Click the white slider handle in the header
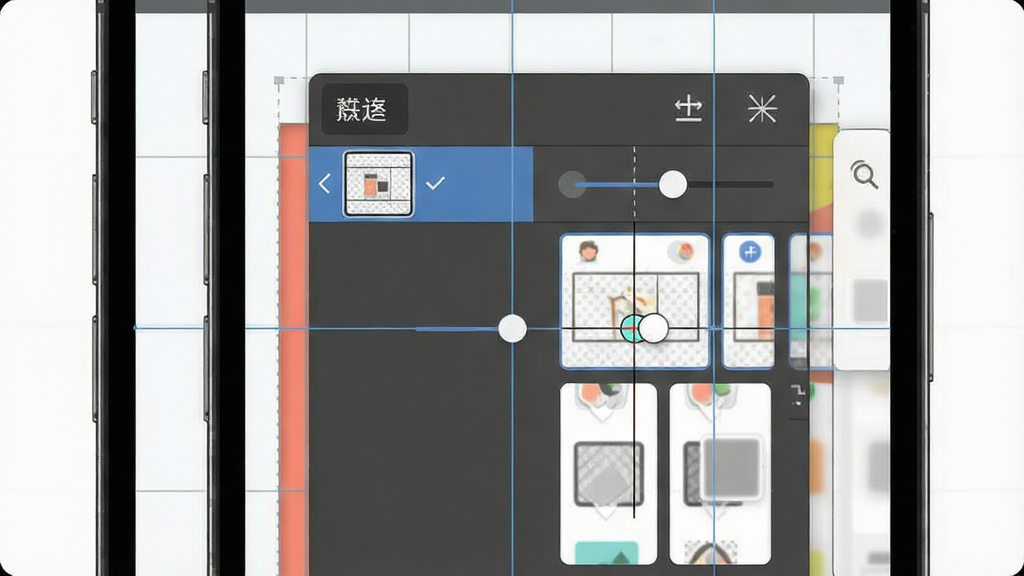Screen dimensions: 1024x576 point(673,184)
